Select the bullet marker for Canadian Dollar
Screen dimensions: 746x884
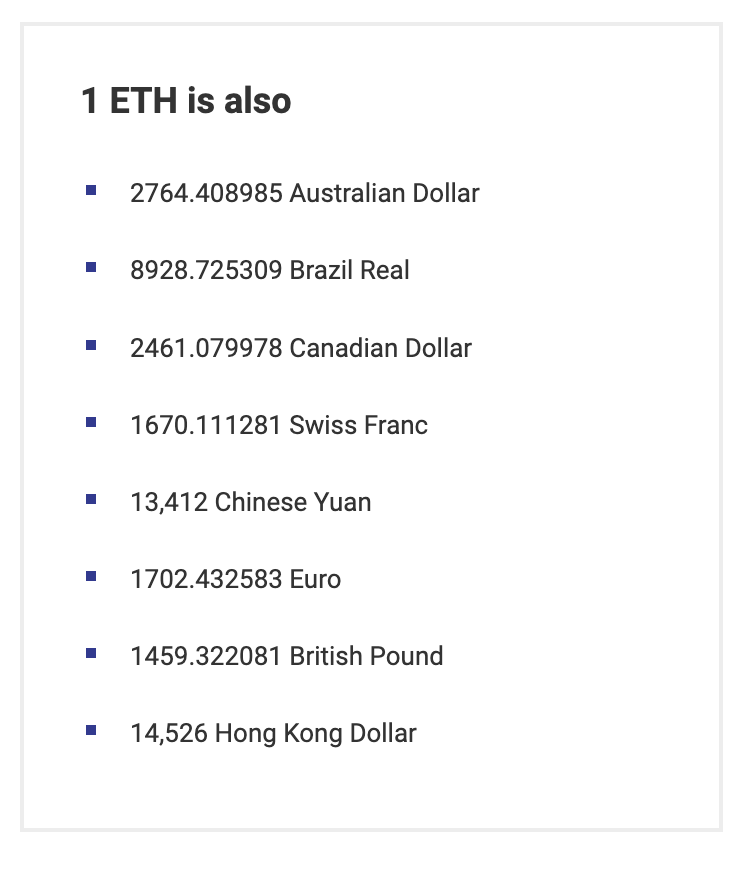(91, 345)
